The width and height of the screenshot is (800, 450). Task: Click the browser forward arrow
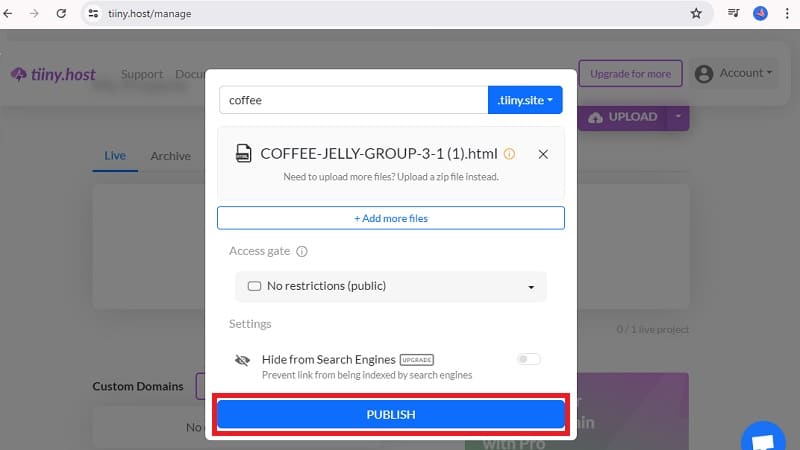pyautogui.click(x=34, y=13)
